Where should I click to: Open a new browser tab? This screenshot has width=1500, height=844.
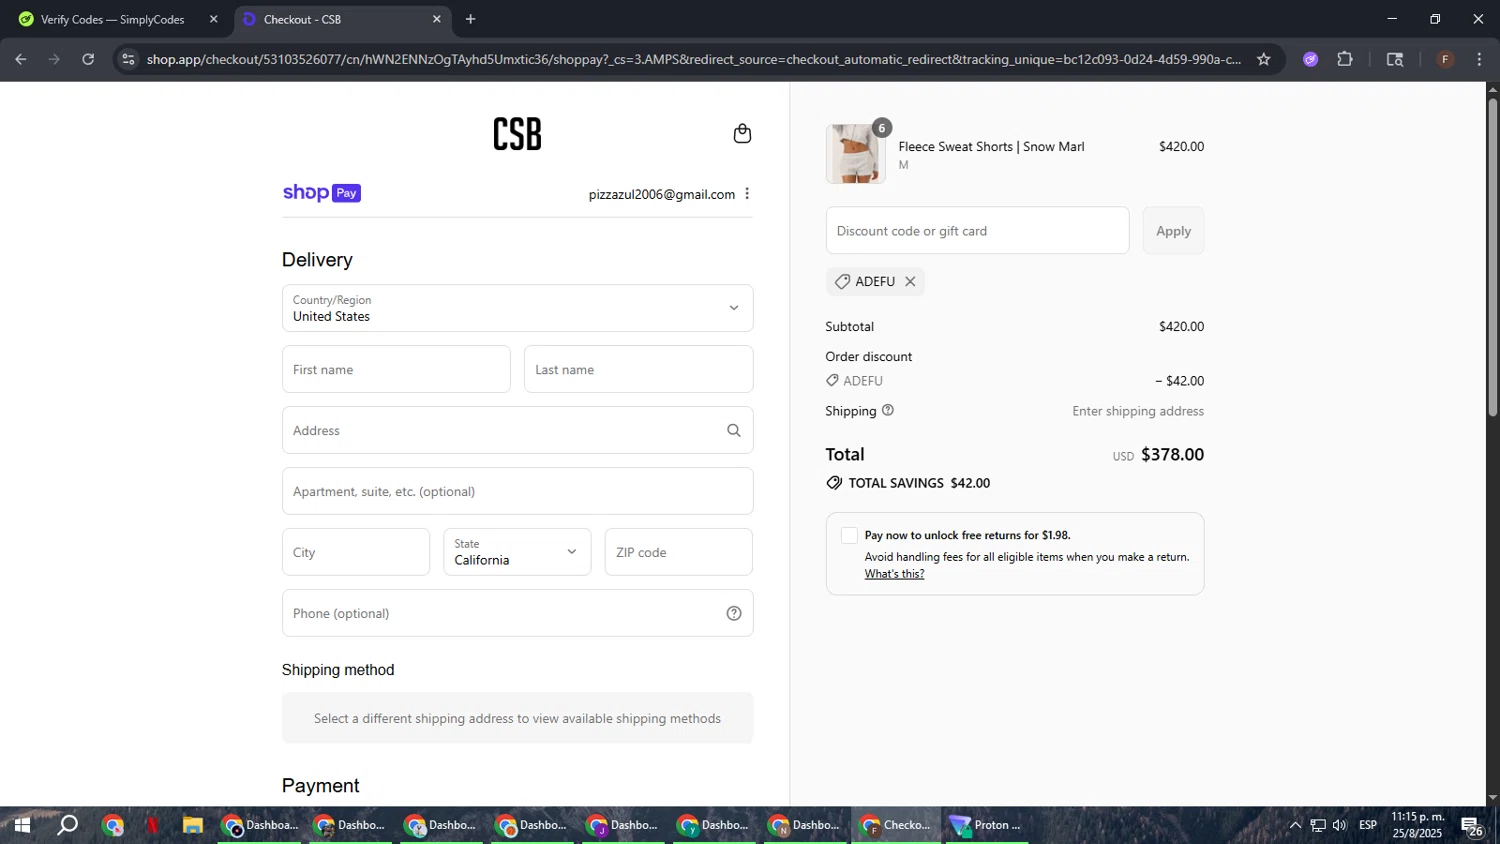click(470, 19)
